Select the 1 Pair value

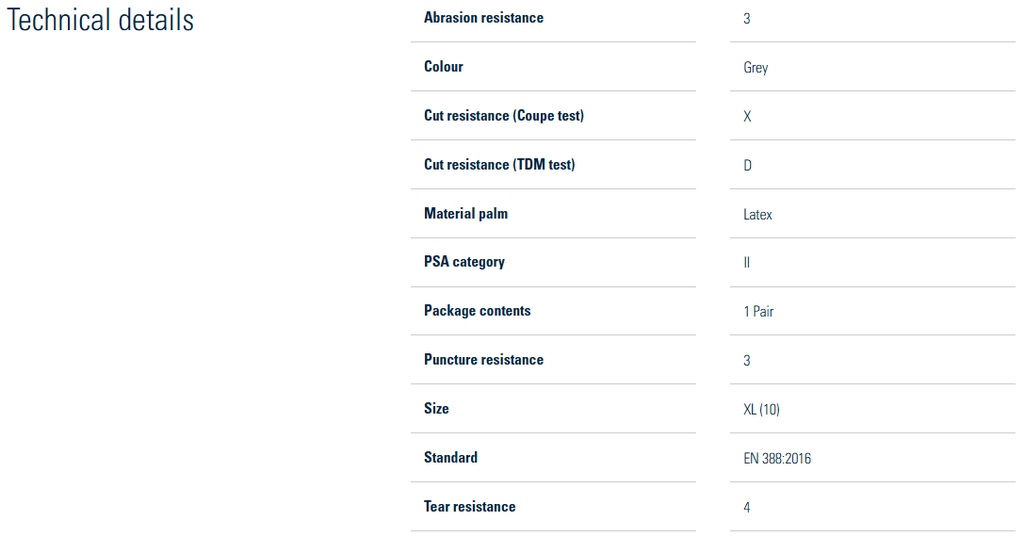click(x=758, y=312)
